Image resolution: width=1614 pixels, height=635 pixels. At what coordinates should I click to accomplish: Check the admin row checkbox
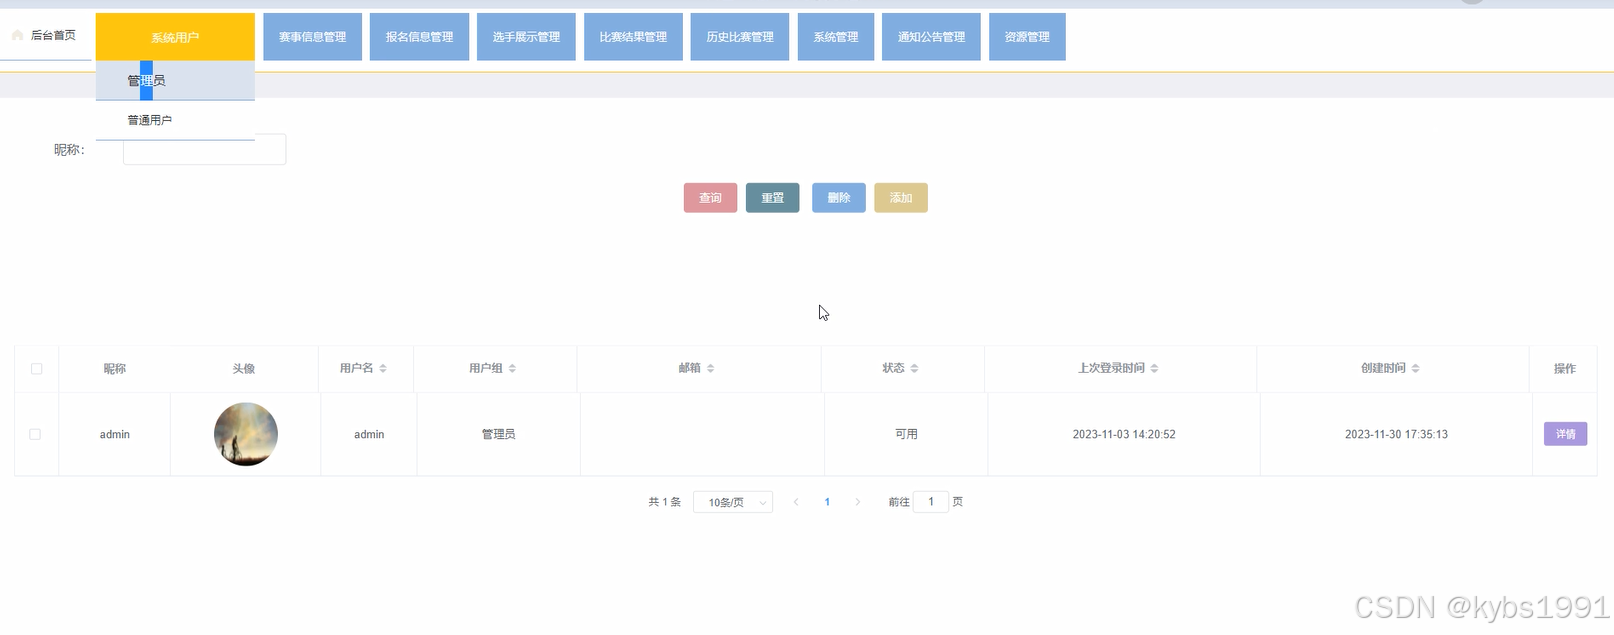click(35, 434)
